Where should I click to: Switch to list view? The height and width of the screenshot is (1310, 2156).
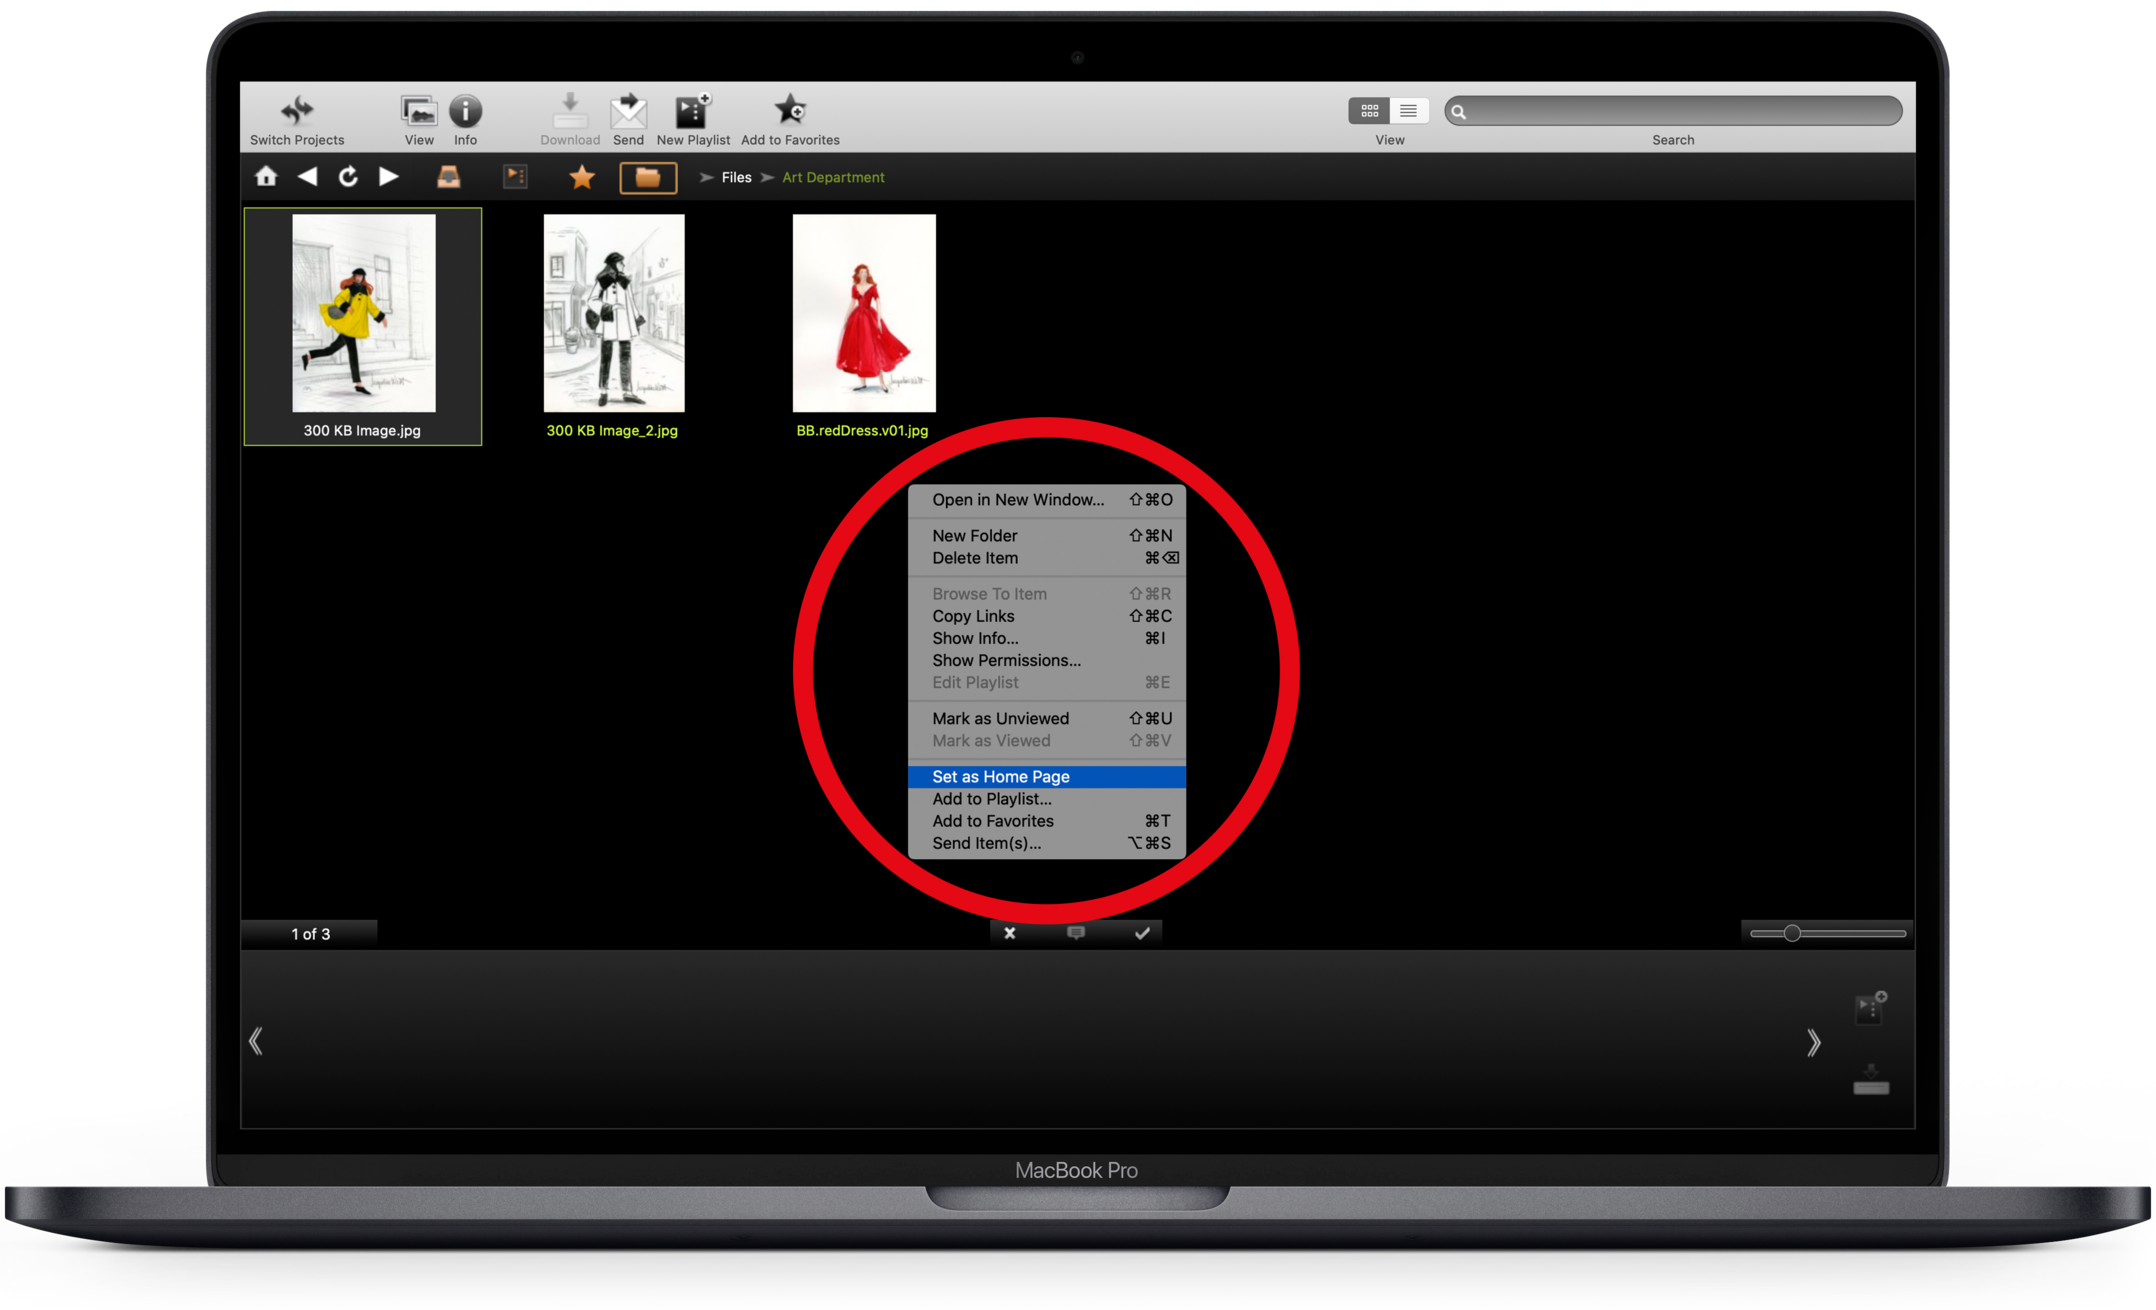tap(1408, 111)
